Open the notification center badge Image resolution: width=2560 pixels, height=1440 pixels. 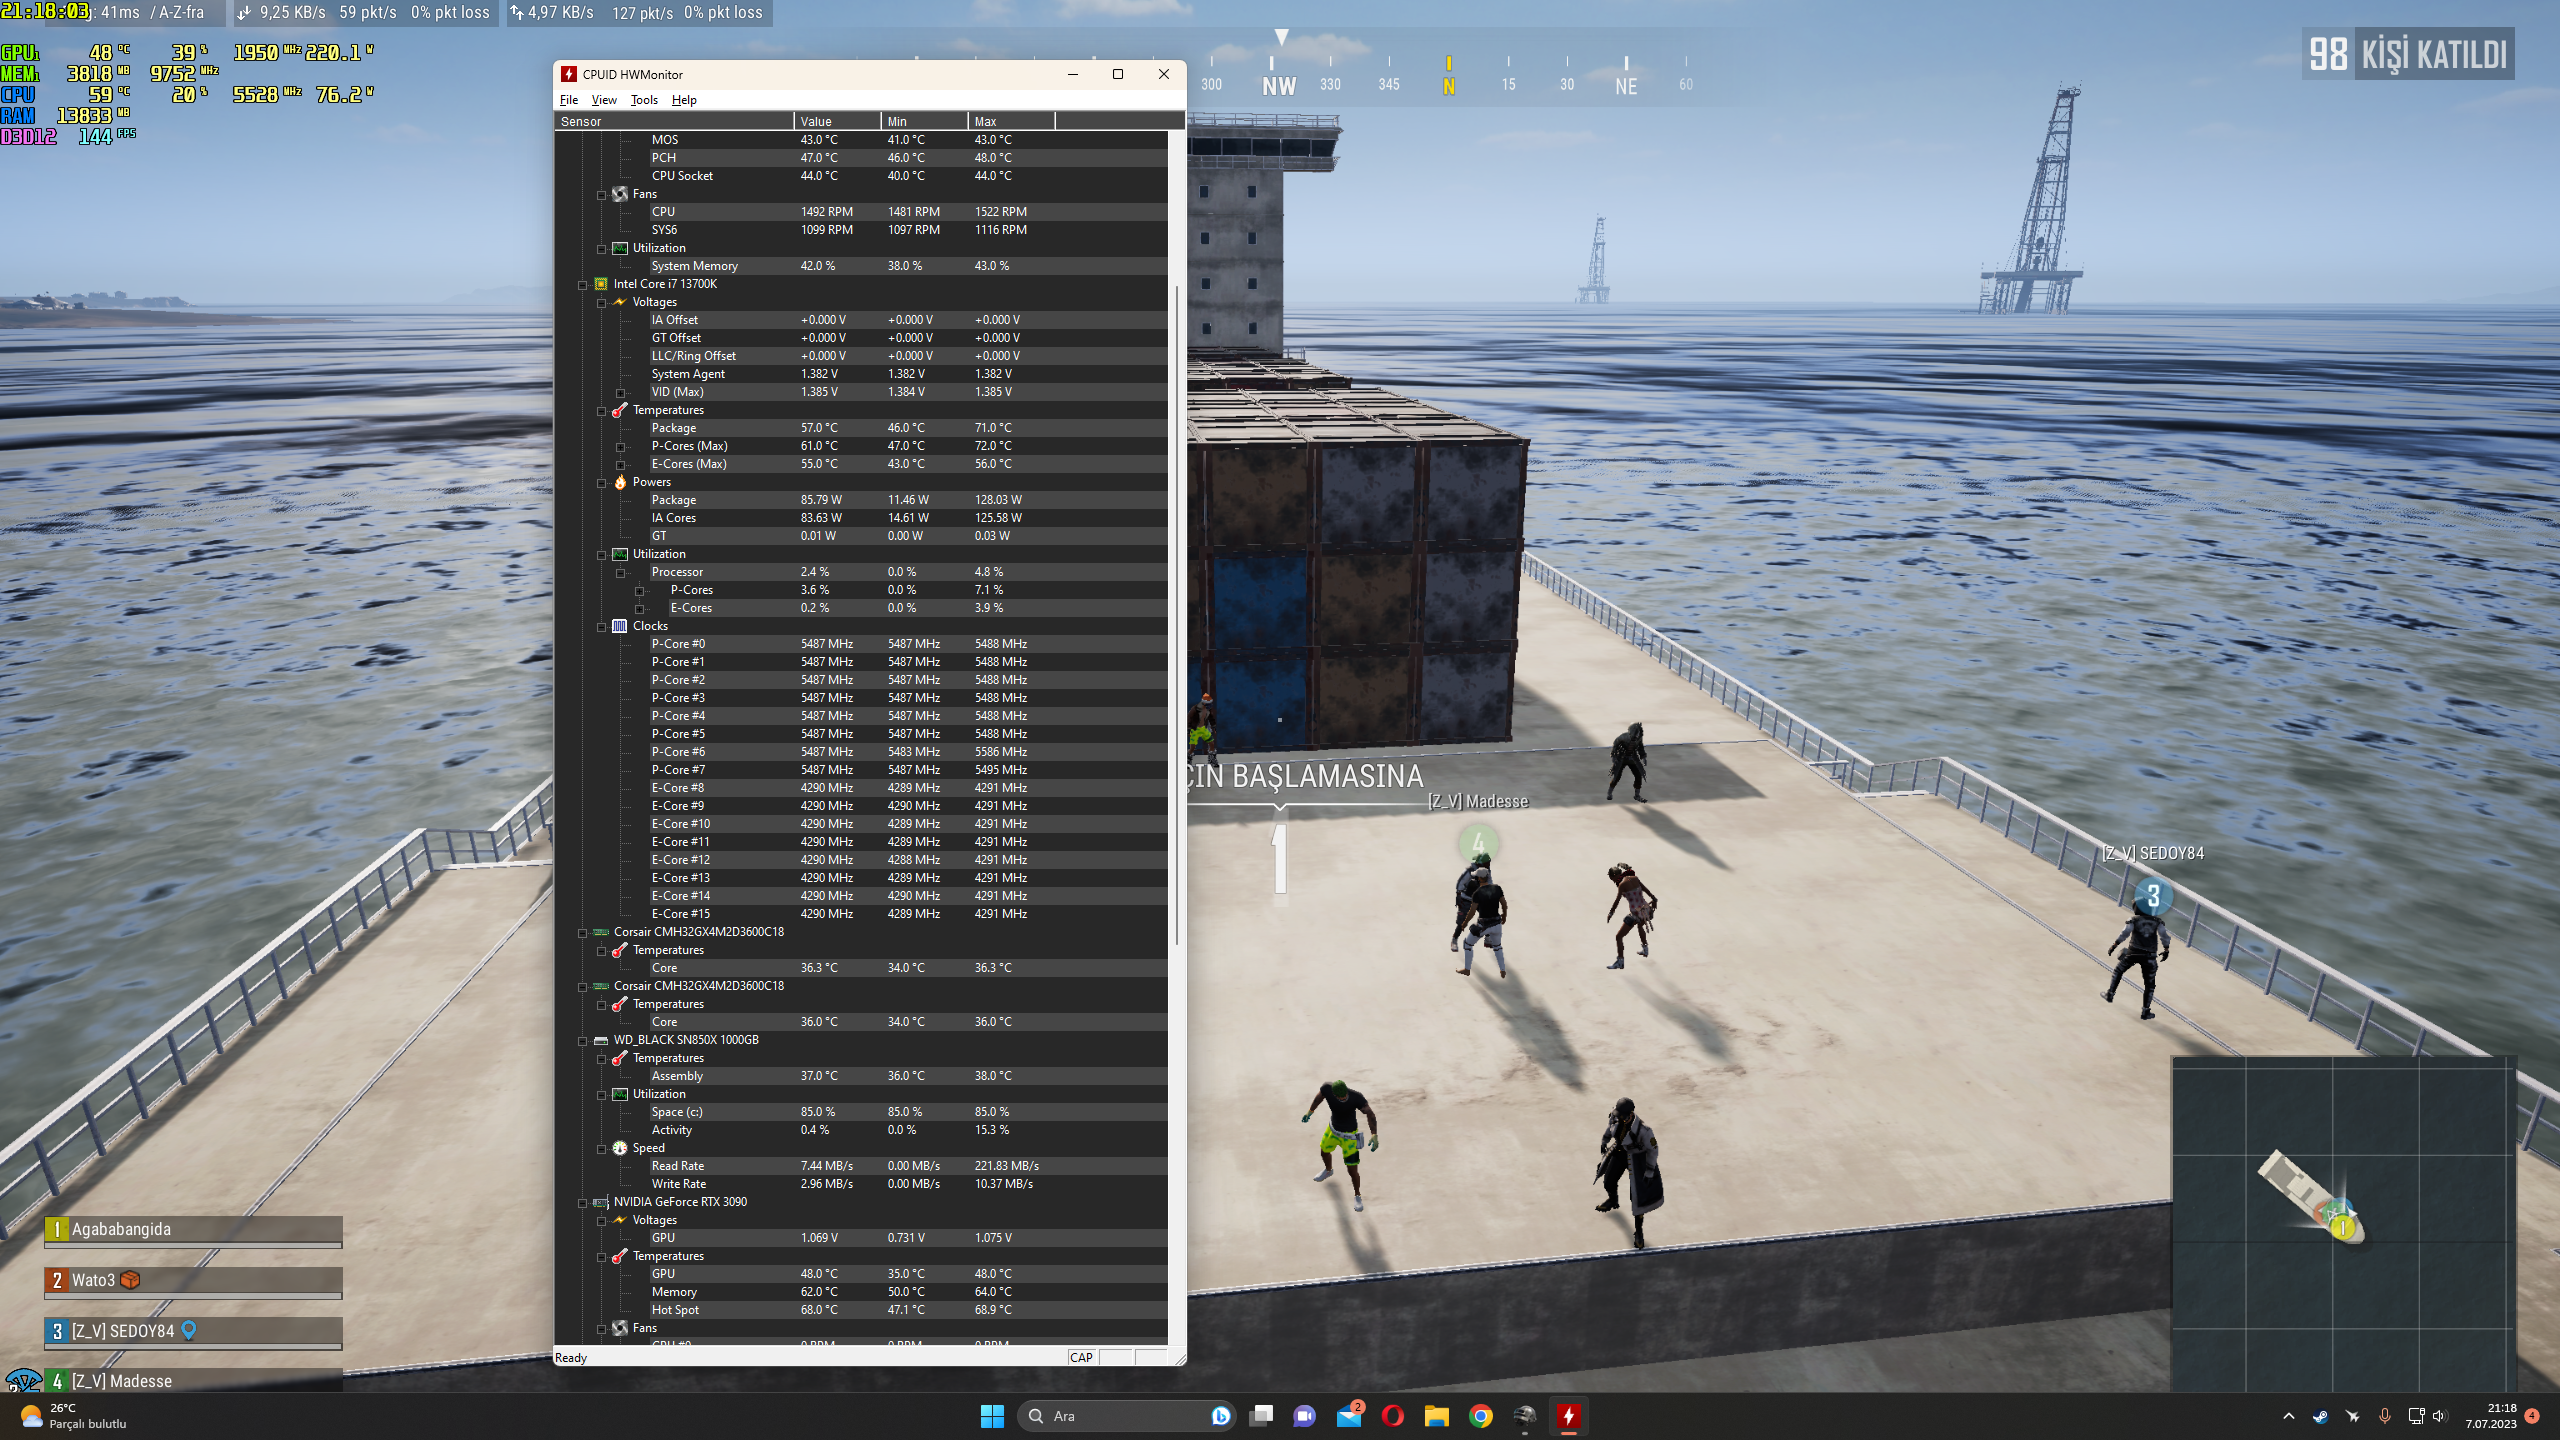pyautogui.click(x=2532, y=1416)
